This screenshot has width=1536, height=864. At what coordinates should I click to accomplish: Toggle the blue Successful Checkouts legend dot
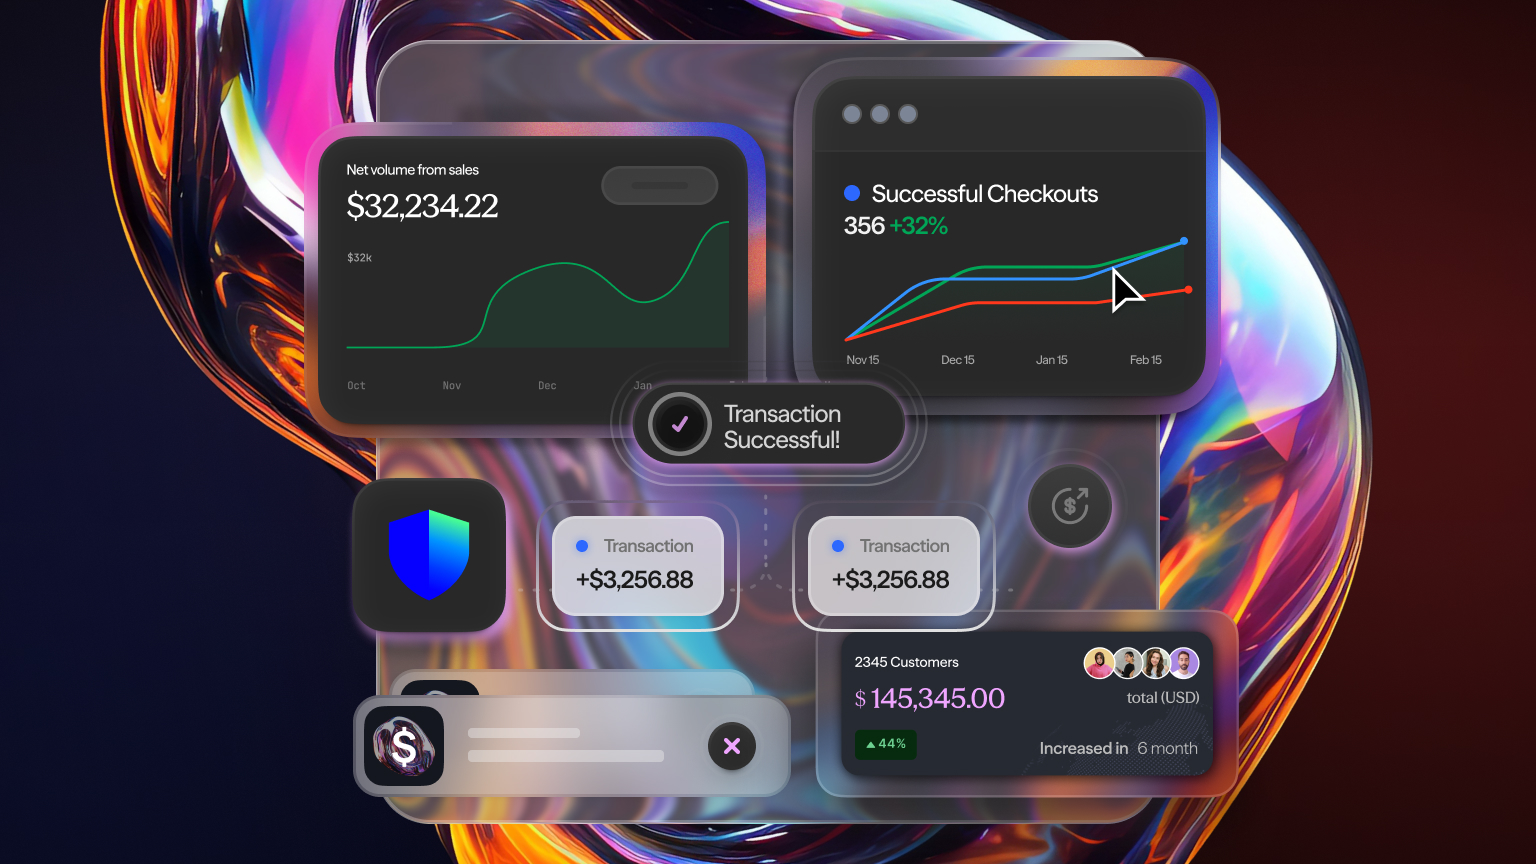[x=852, y=193]
